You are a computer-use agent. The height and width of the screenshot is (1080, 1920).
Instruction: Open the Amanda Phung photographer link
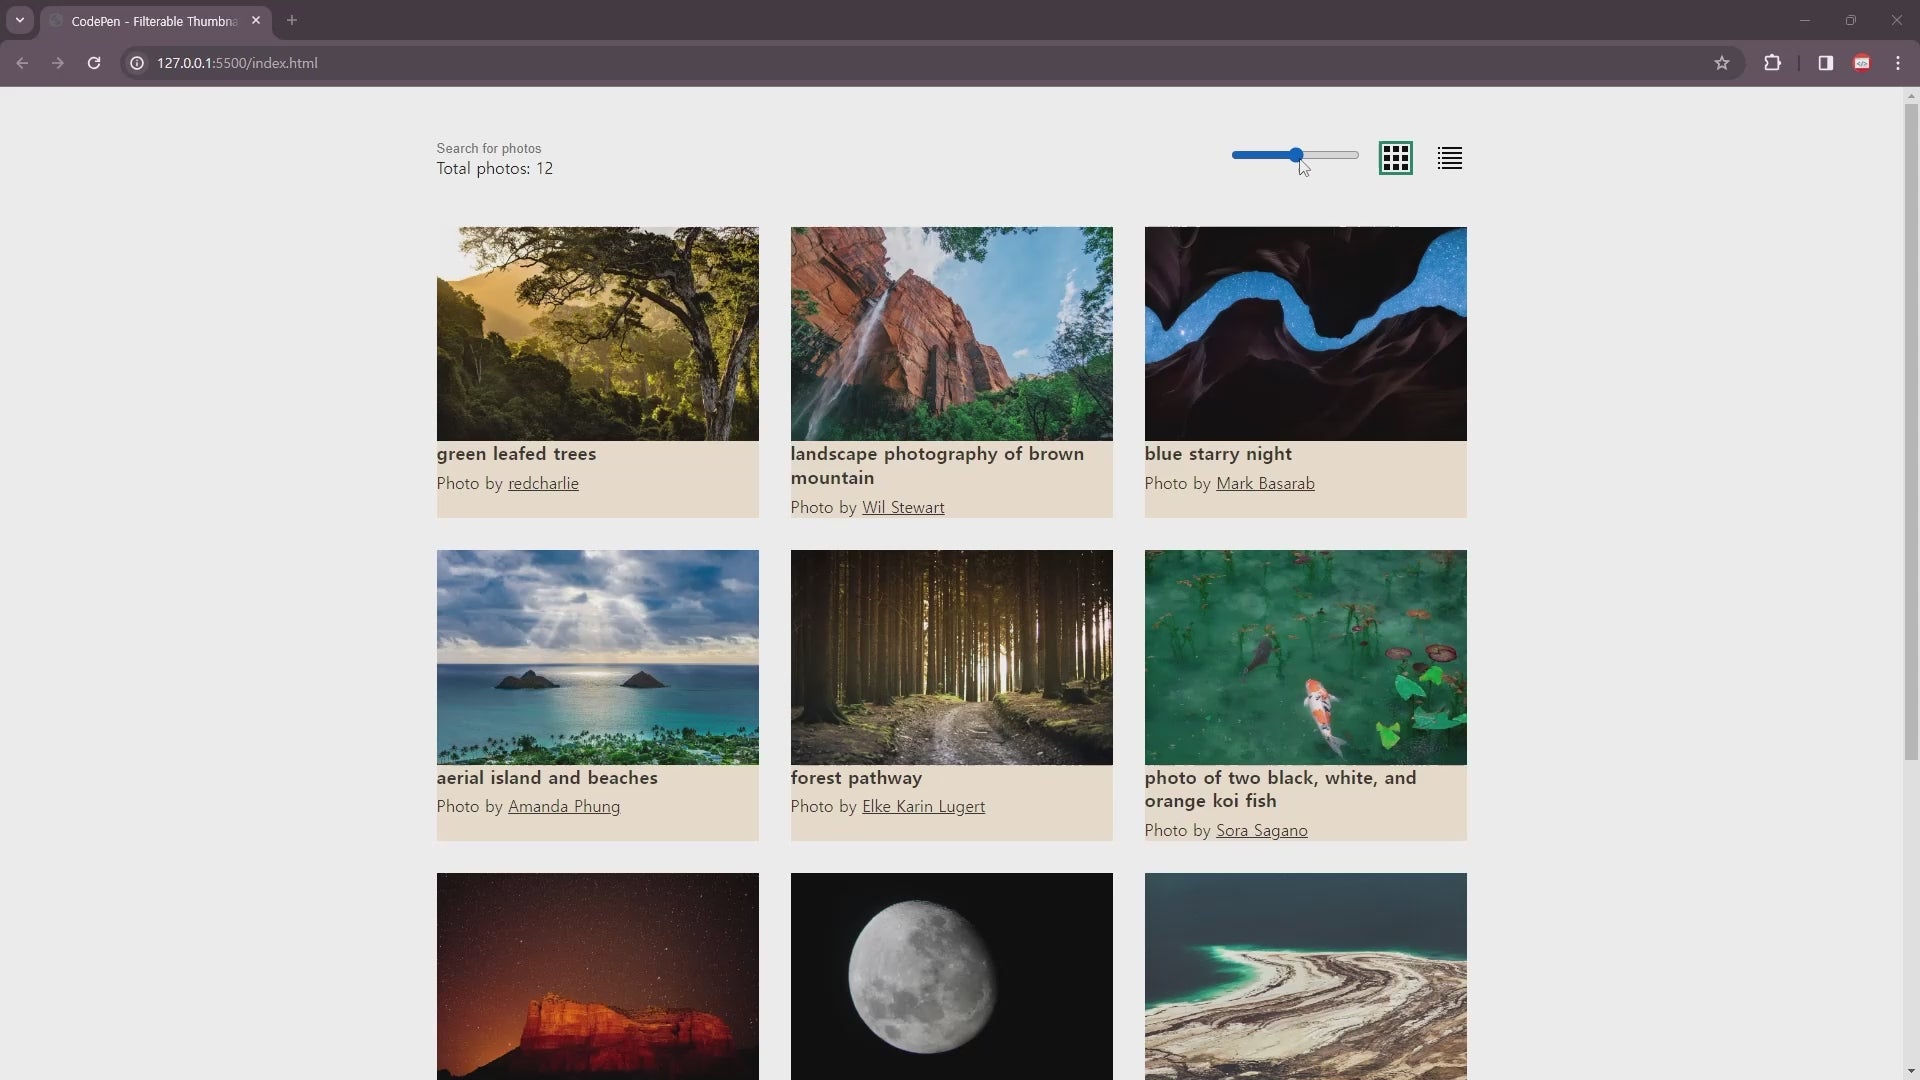tap(564, 806)
